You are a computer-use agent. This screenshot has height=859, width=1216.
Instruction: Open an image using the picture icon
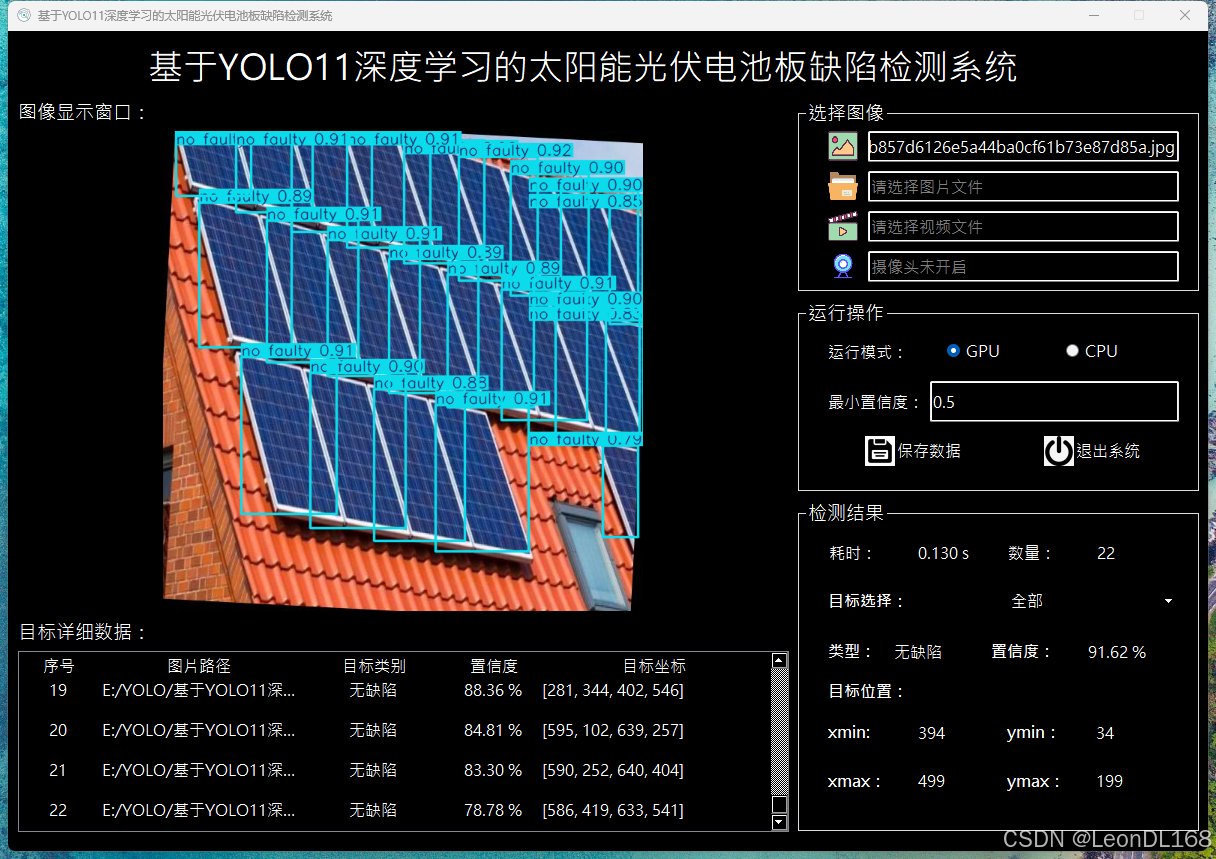tap(842, 145)
